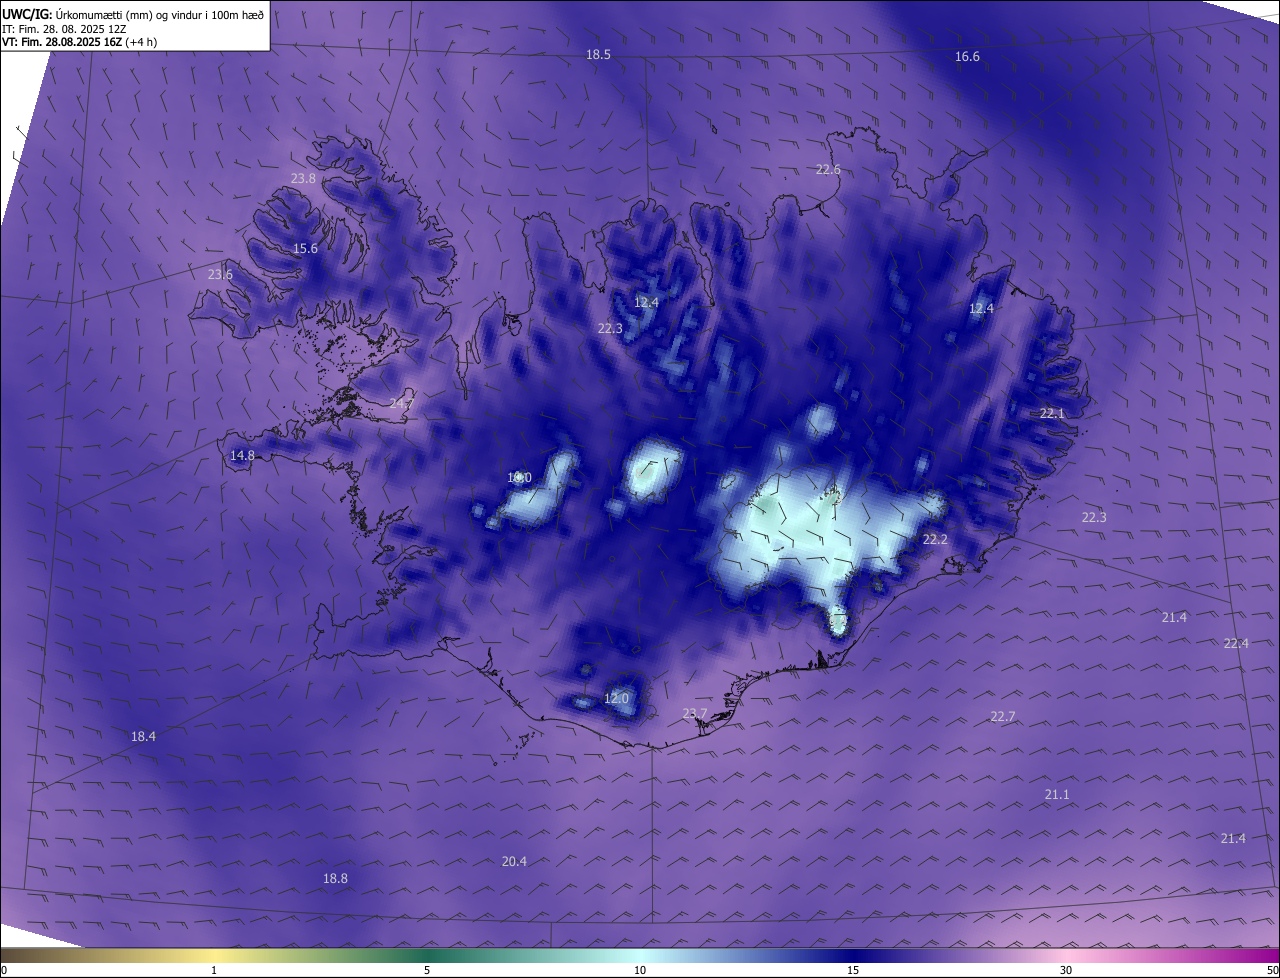Select the 22.7 value label
This screenshot has width=1280, height=978.
click(1002, 717)
